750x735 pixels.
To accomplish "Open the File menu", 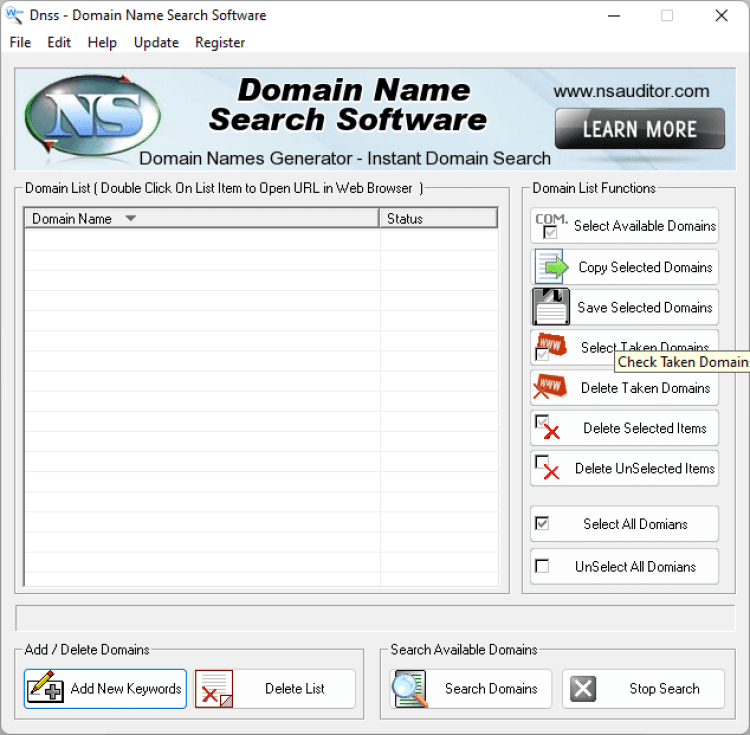I will pos(20,43).
